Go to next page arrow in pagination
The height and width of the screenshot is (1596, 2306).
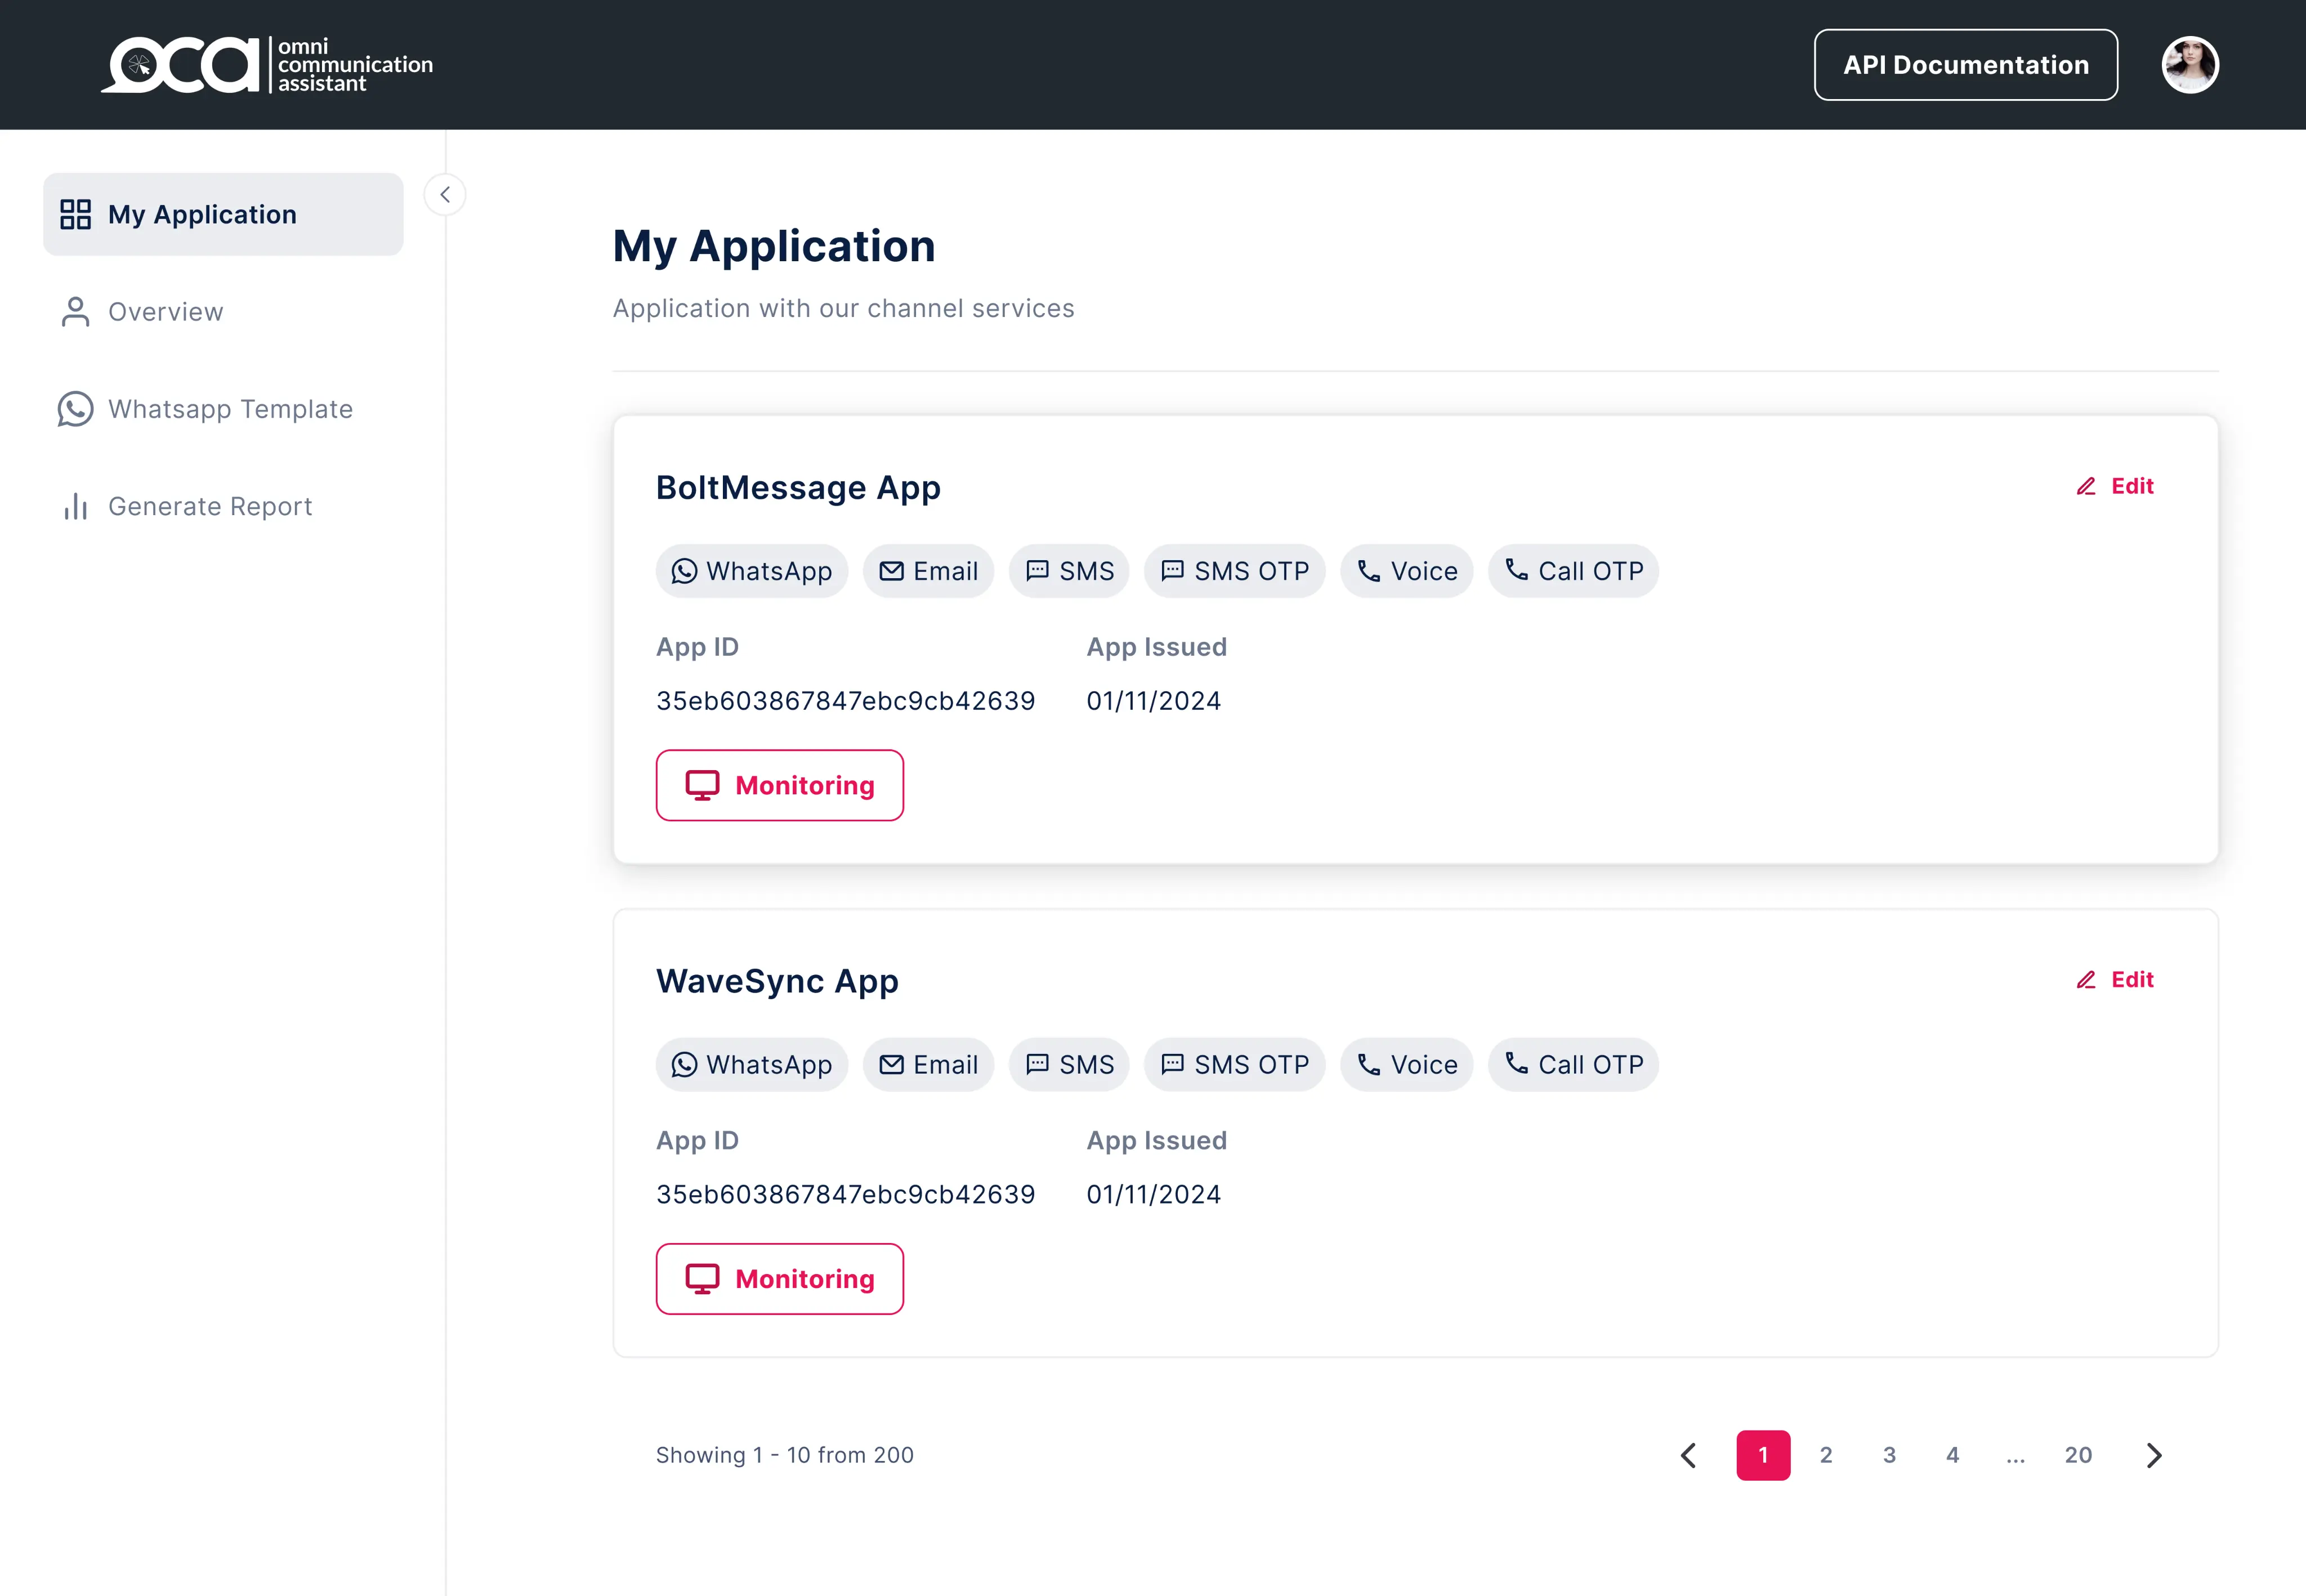[2154, 1455]
